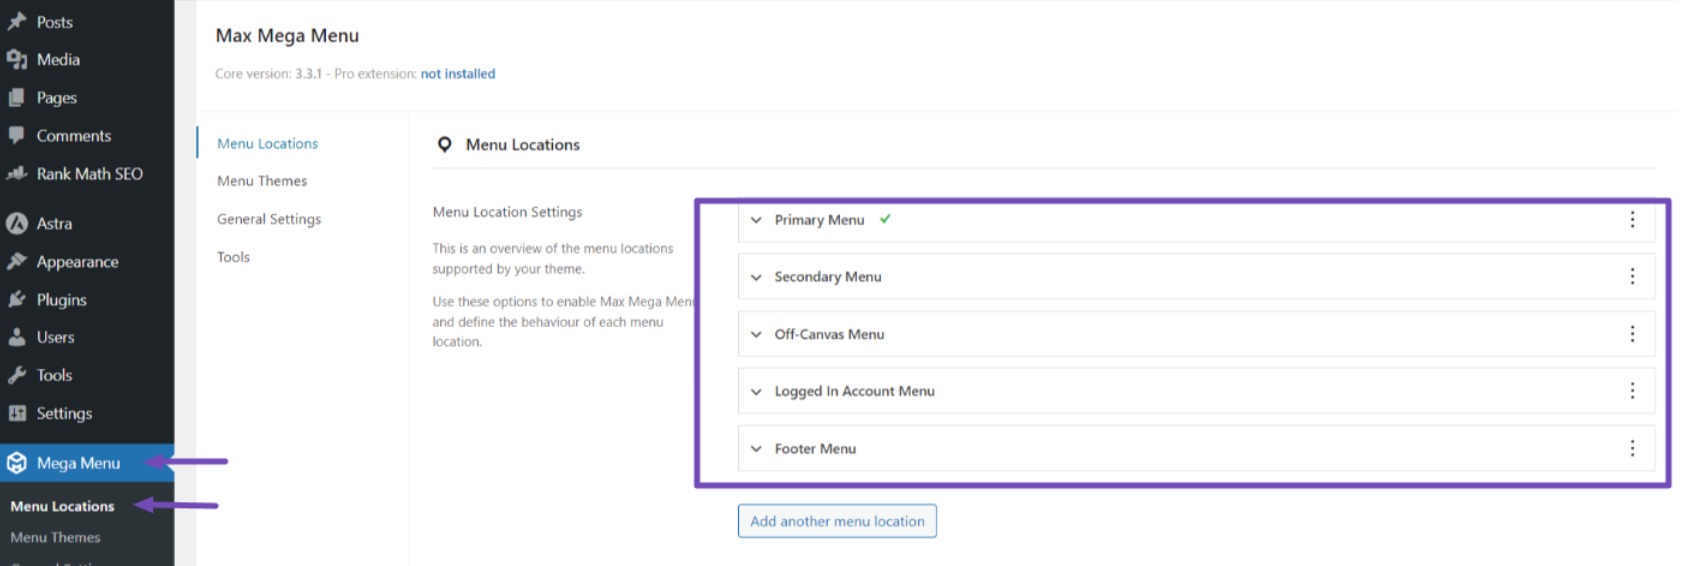The width and height of the screenshot is (1682, 566).
Task: Switch to Menu Themes plugin tab
Action: (262, 181)
